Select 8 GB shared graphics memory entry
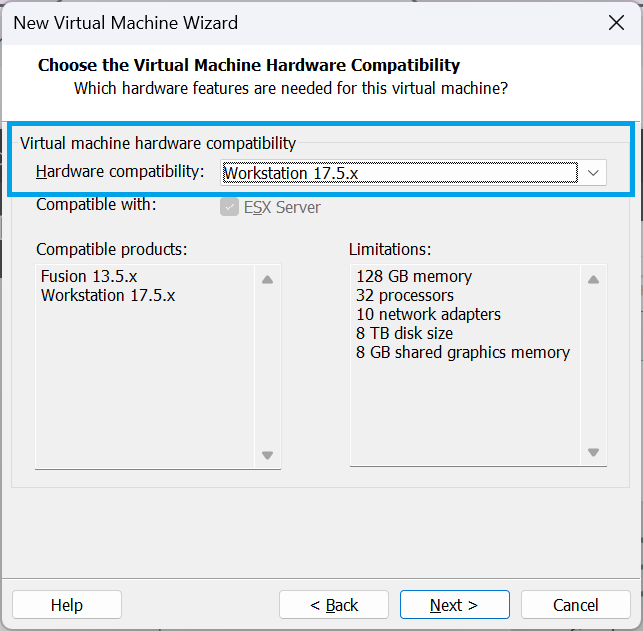Viewport: 643px width, 631px height. click(x=463, y=352)
